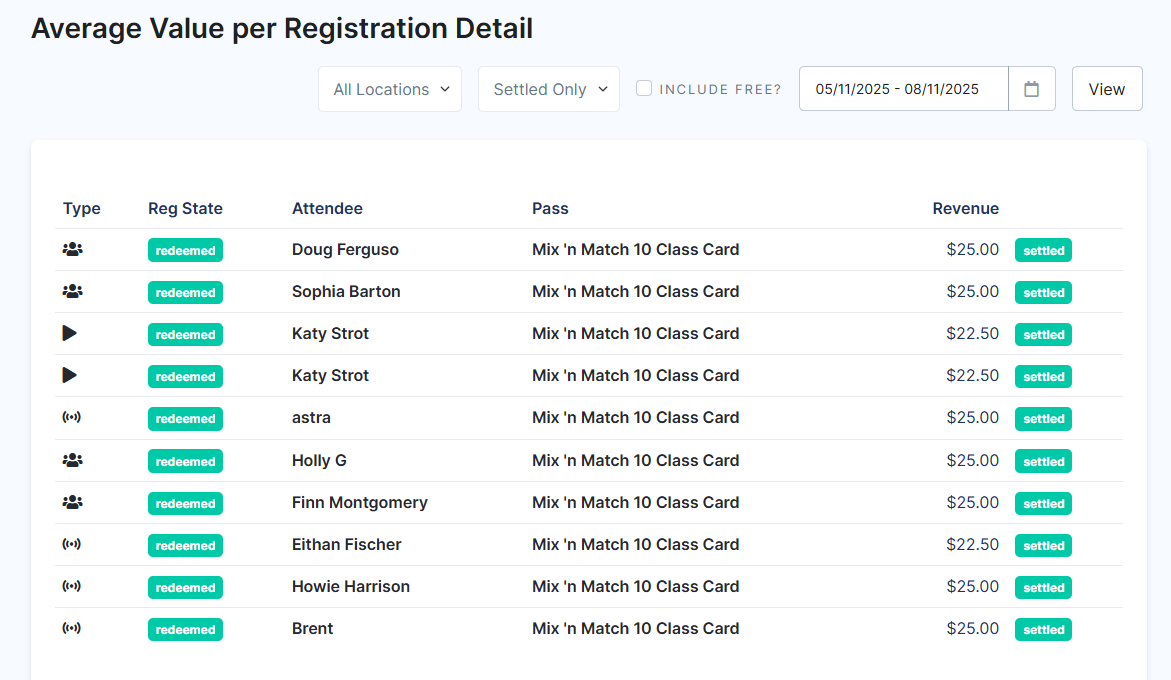Click the Revenue column header
Viewport: 1171px width, 680px height.
[965, 208]
